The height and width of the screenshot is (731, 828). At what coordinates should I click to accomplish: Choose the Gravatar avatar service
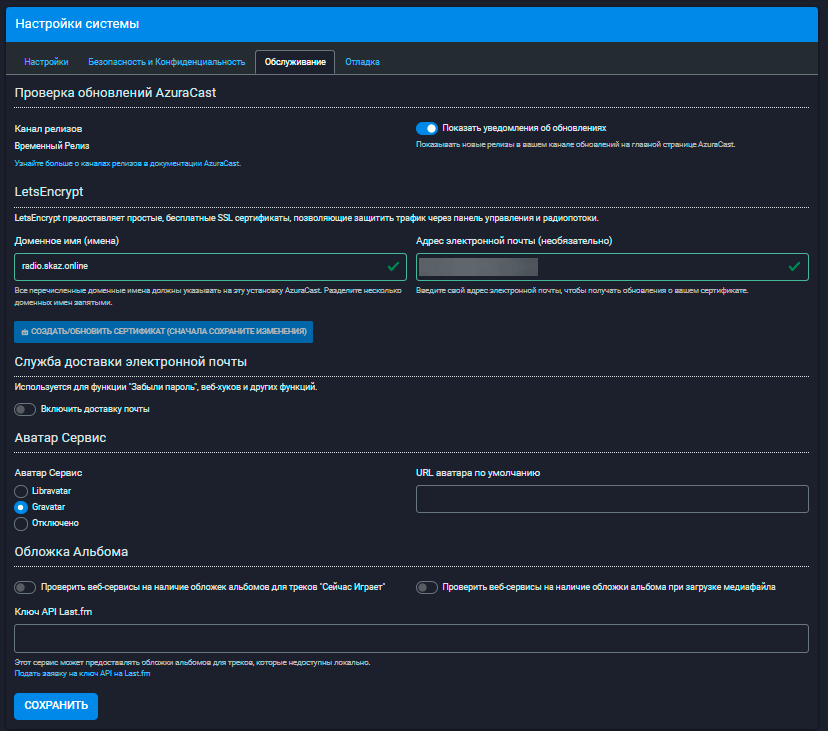pyautogui.click(x=21, y=507)
